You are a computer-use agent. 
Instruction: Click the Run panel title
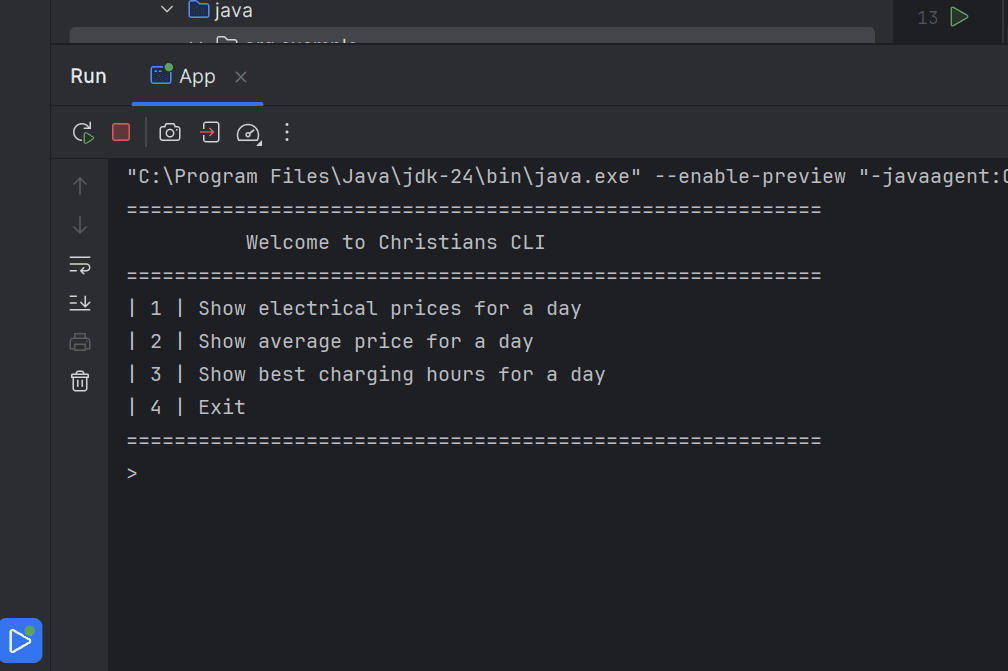(x=88, y=77)
